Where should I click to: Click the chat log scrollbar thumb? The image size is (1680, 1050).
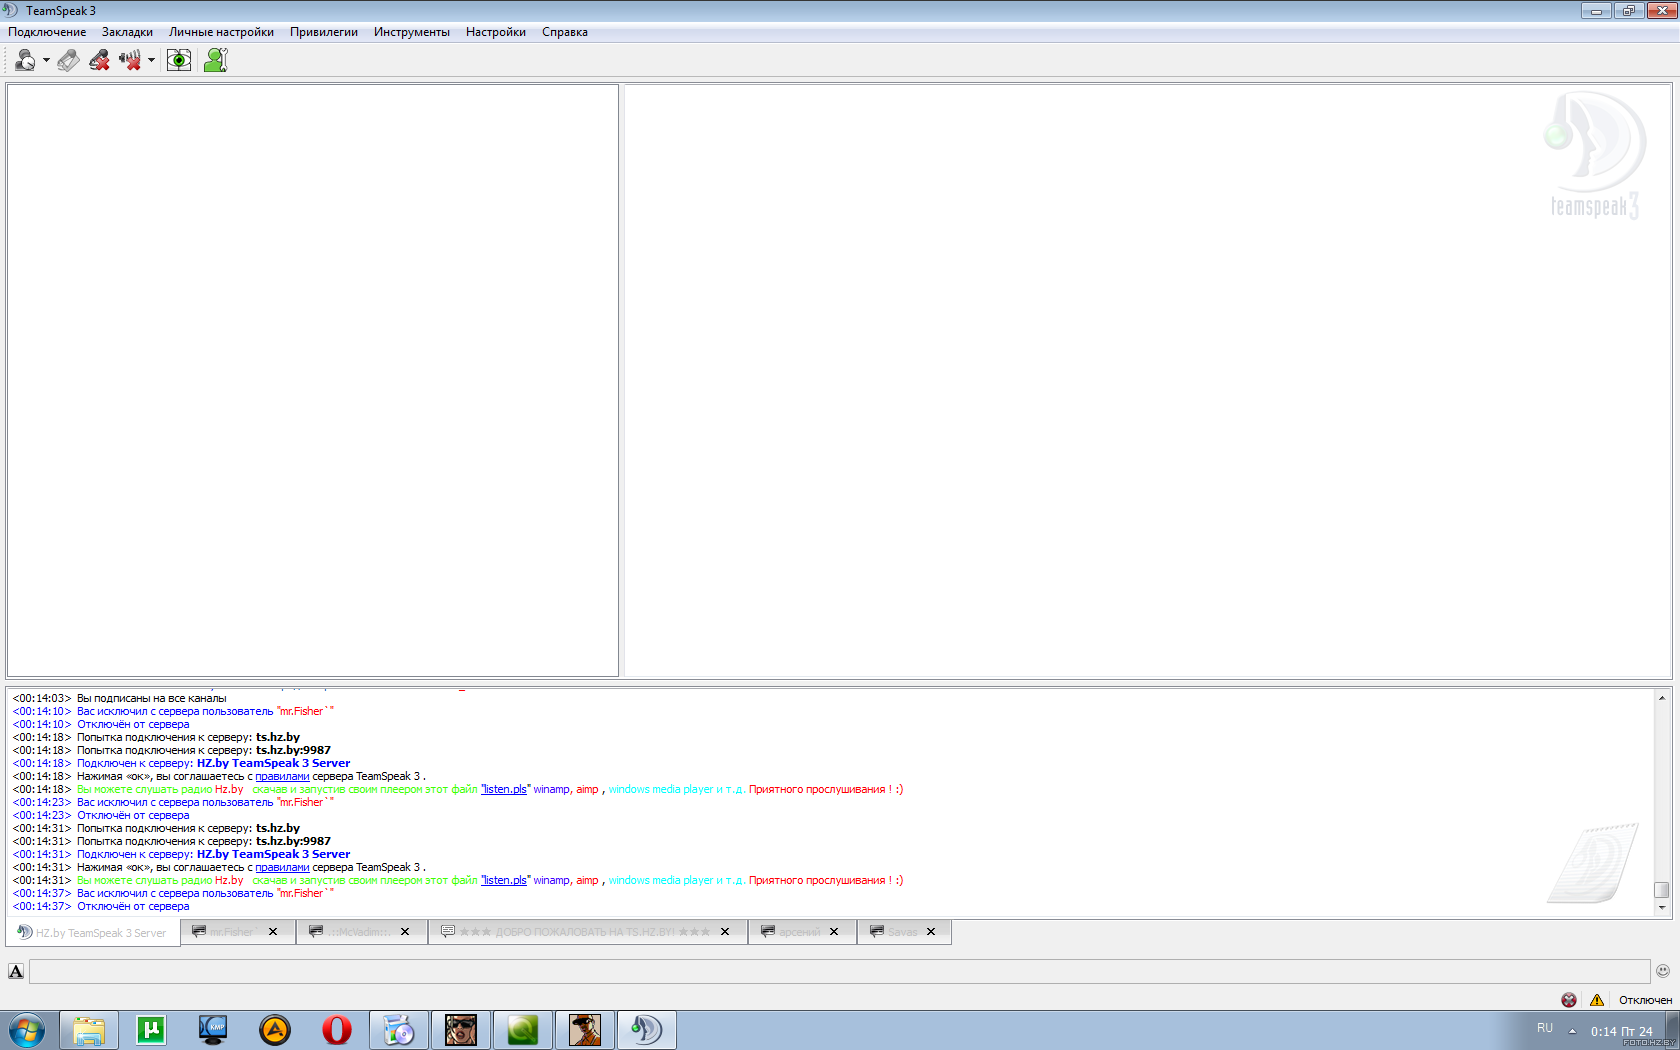(x=1662, y=890)
